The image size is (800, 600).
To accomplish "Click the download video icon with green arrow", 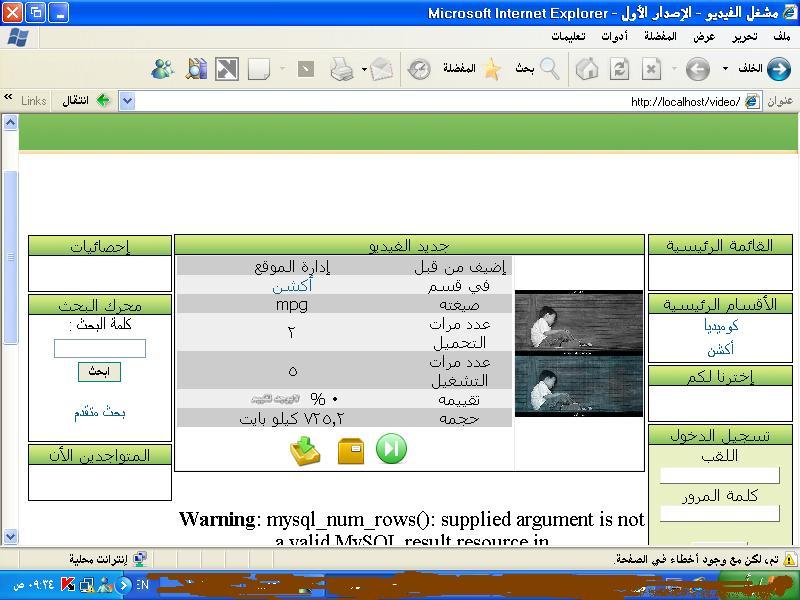I will (x=305, y=451).
